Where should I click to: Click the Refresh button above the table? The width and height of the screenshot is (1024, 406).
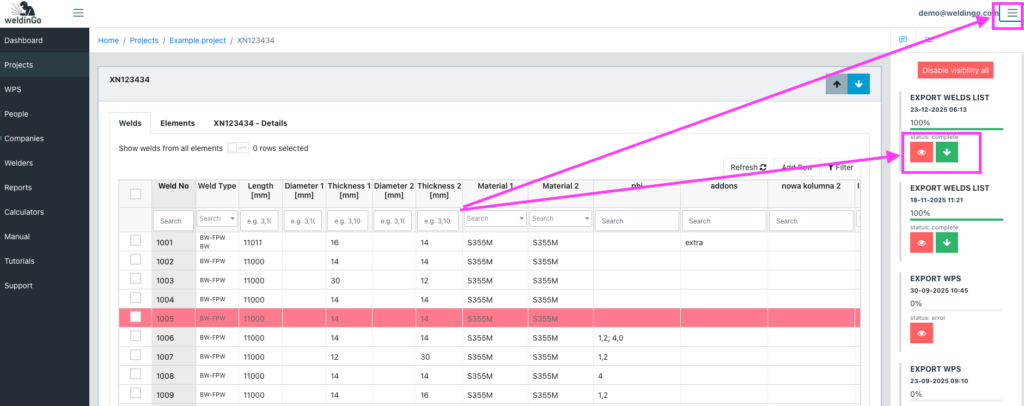tap(748, 167)
